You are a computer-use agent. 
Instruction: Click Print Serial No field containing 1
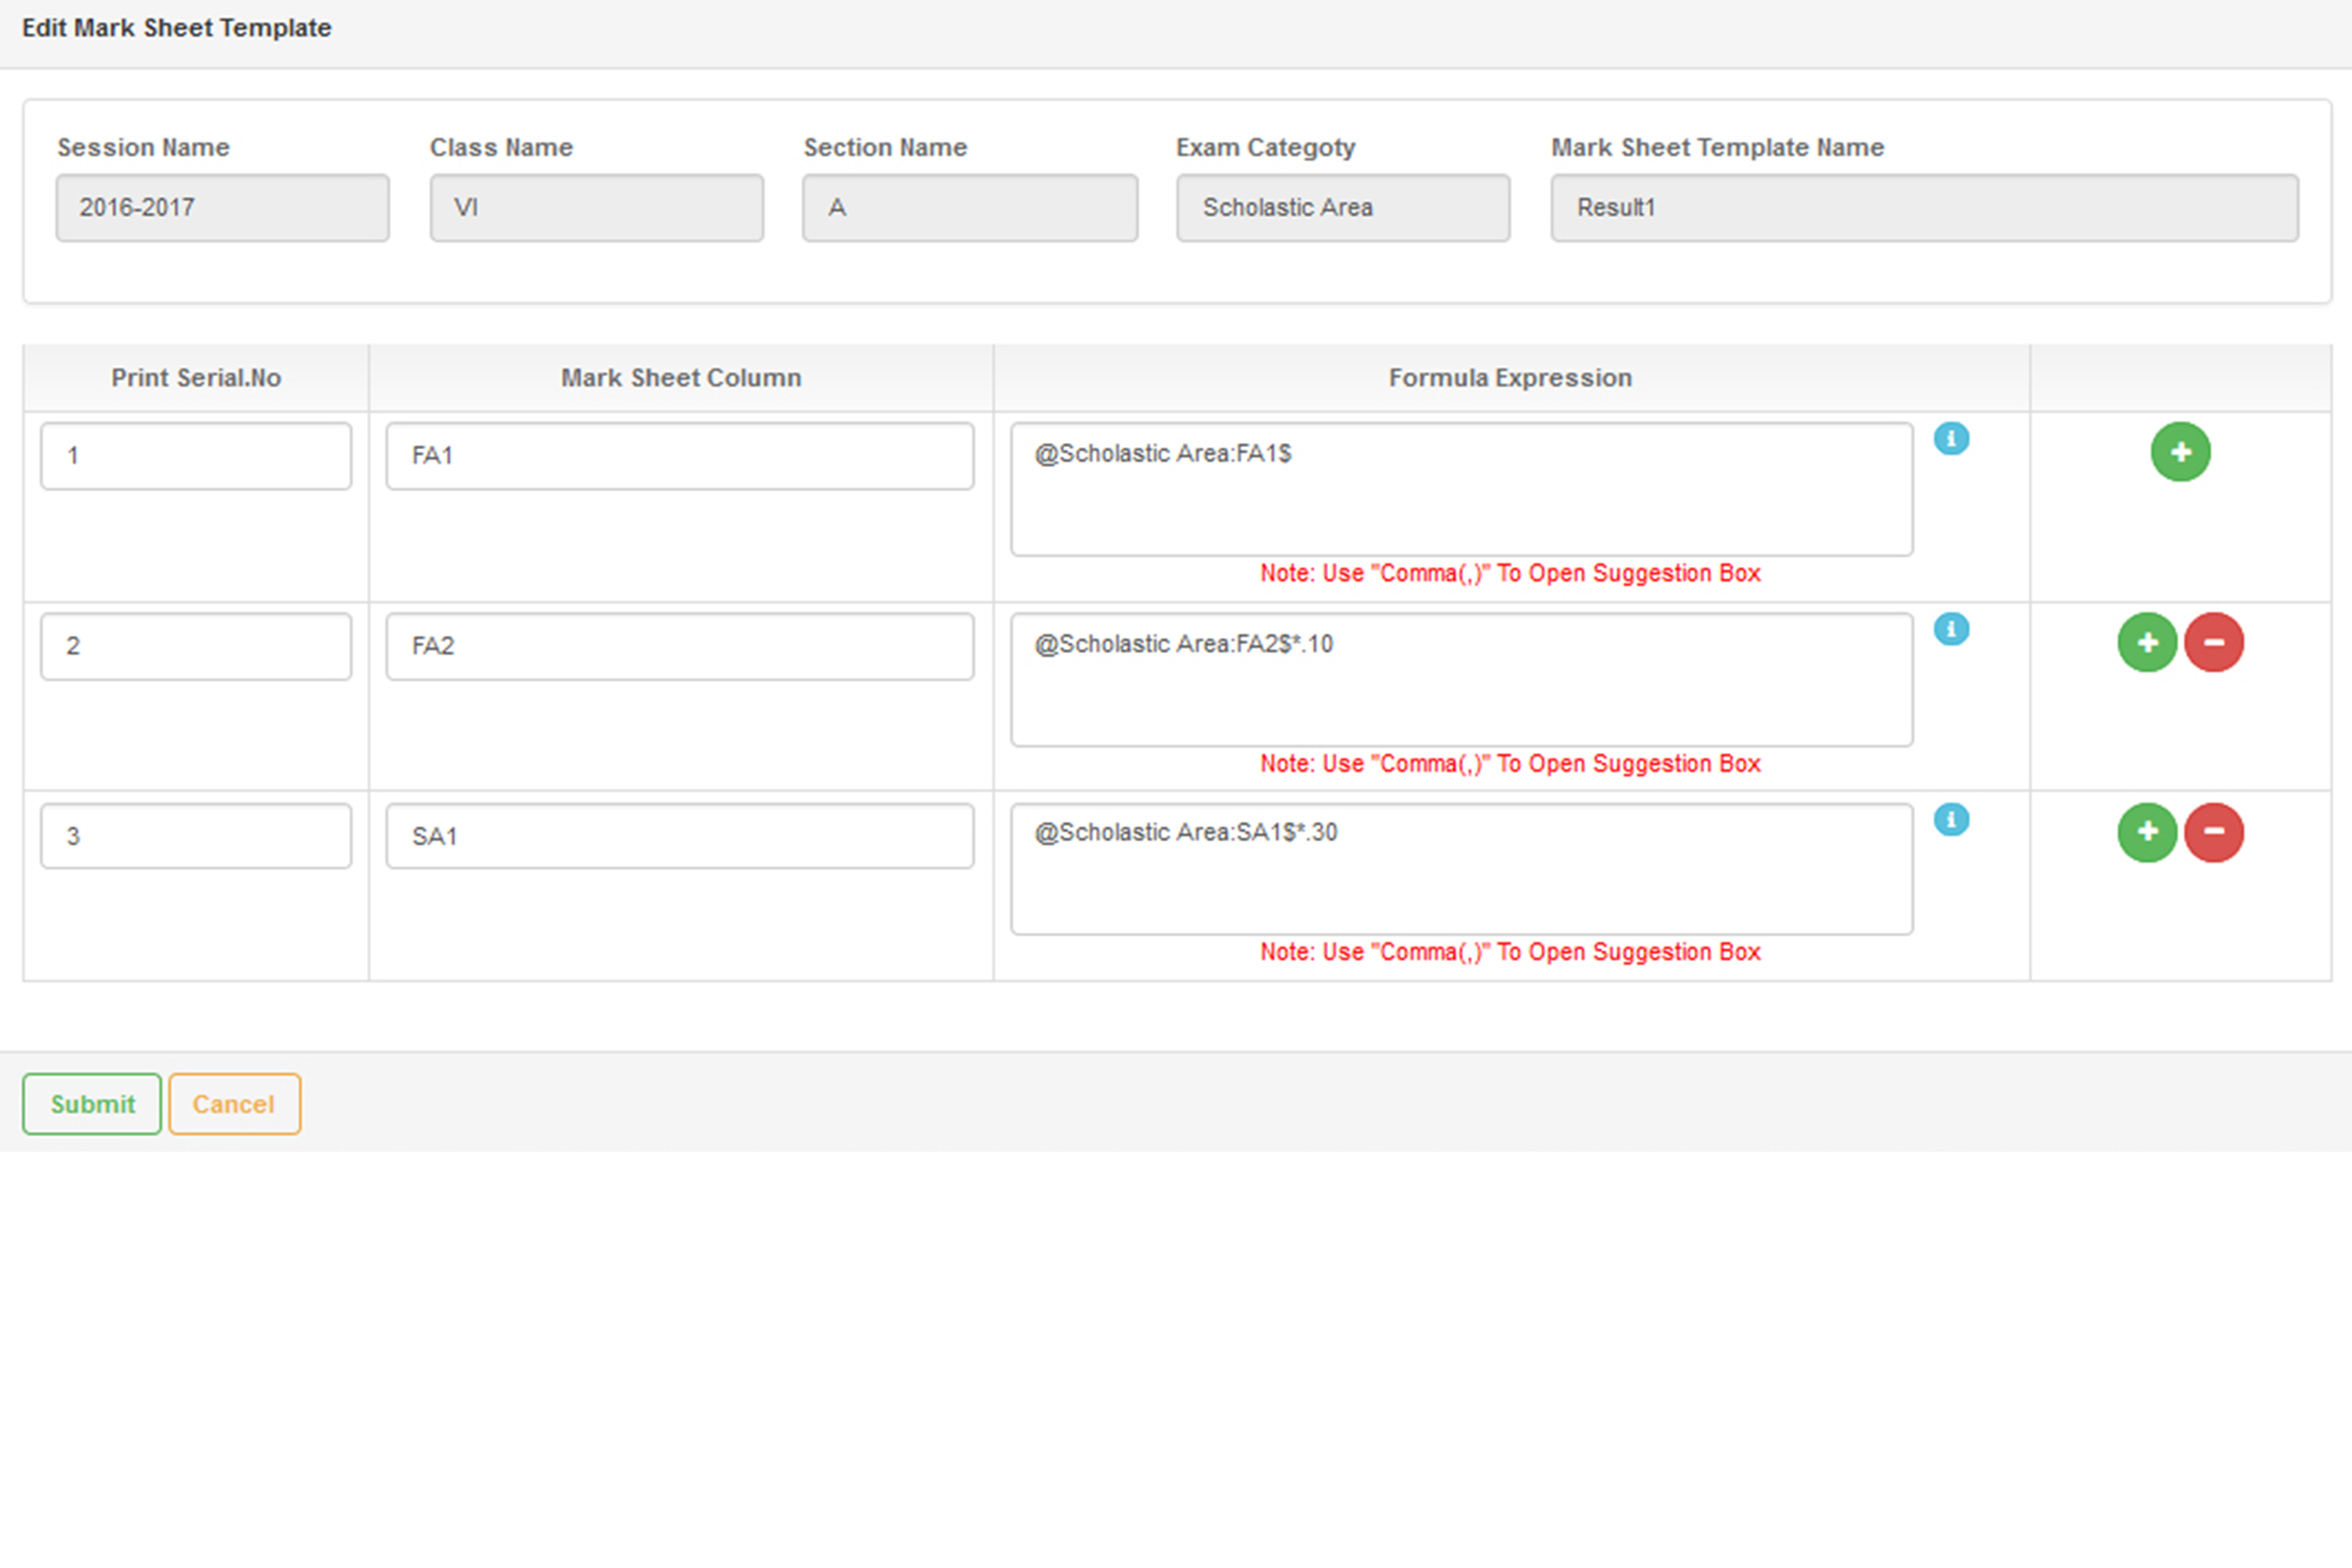coord(196,456)
